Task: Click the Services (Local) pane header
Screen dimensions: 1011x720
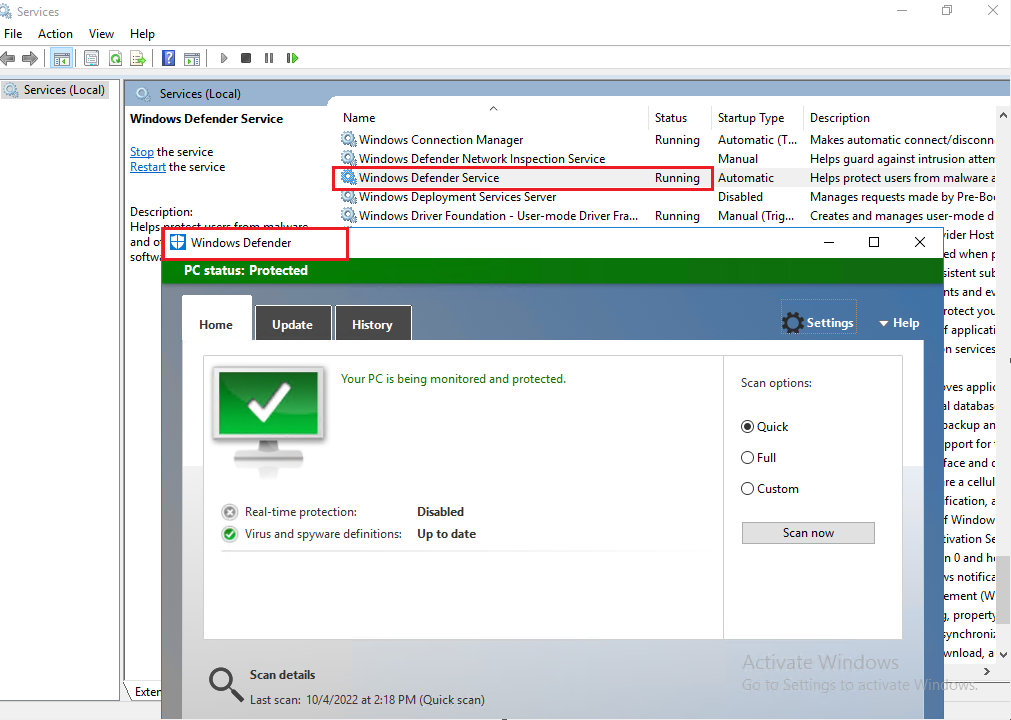Action: [x=200, y=93]
